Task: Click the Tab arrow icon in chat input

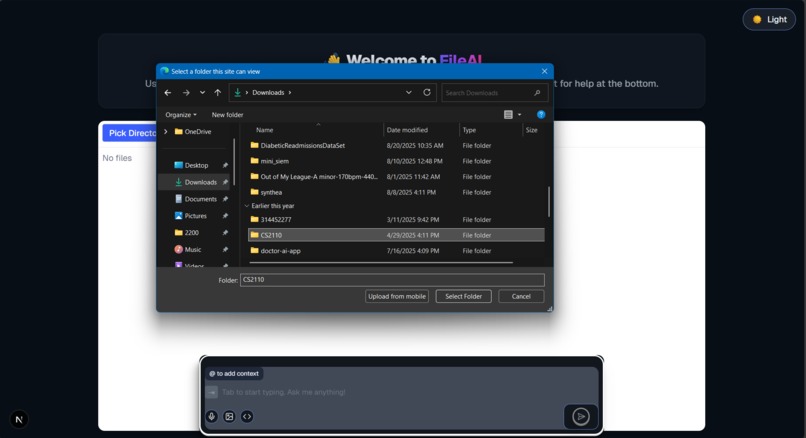Action: pyautogui.click(x=212, y=392)
